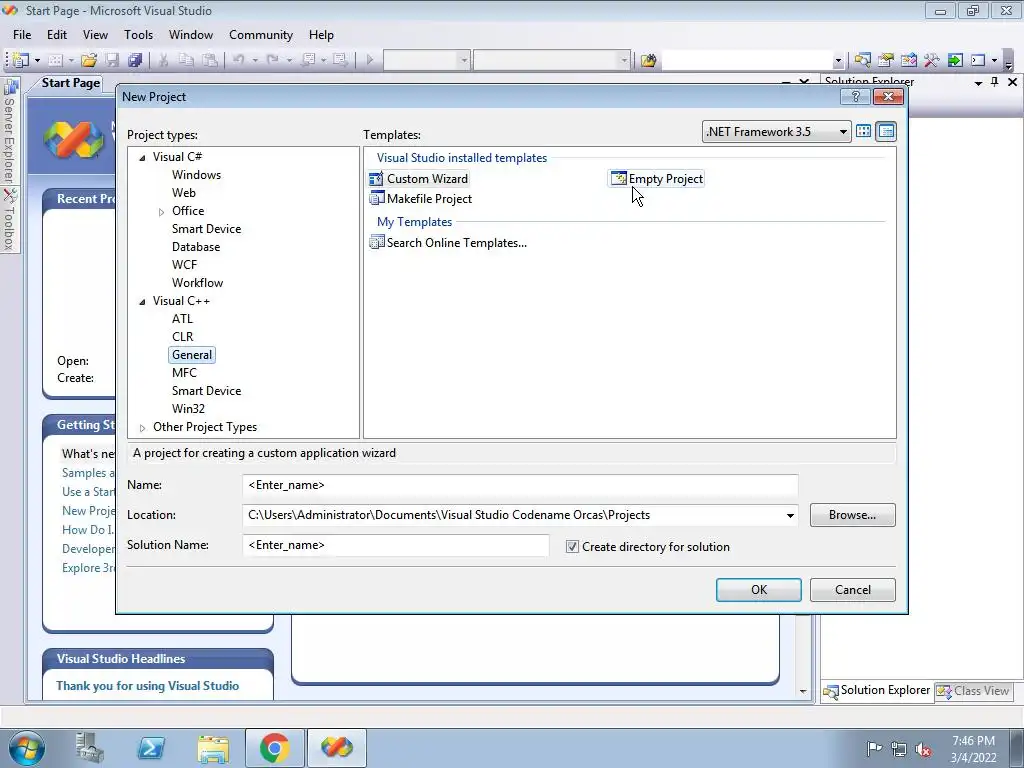Click PowerShell icon in the taskbar
The height and width of the screenshot is (768, 1024).
pos(150,748)
